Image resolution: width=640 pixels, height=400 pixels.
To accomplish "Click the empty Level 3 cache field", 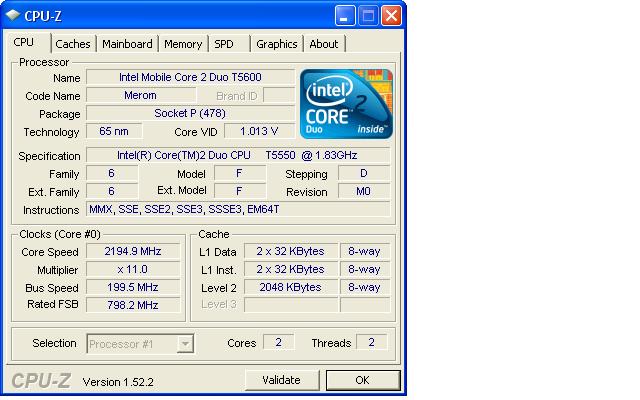I will click(291, 304).
